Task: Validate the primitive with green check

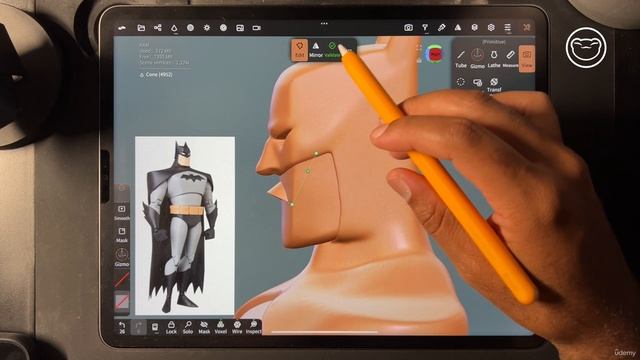Action: click(332, 50)
